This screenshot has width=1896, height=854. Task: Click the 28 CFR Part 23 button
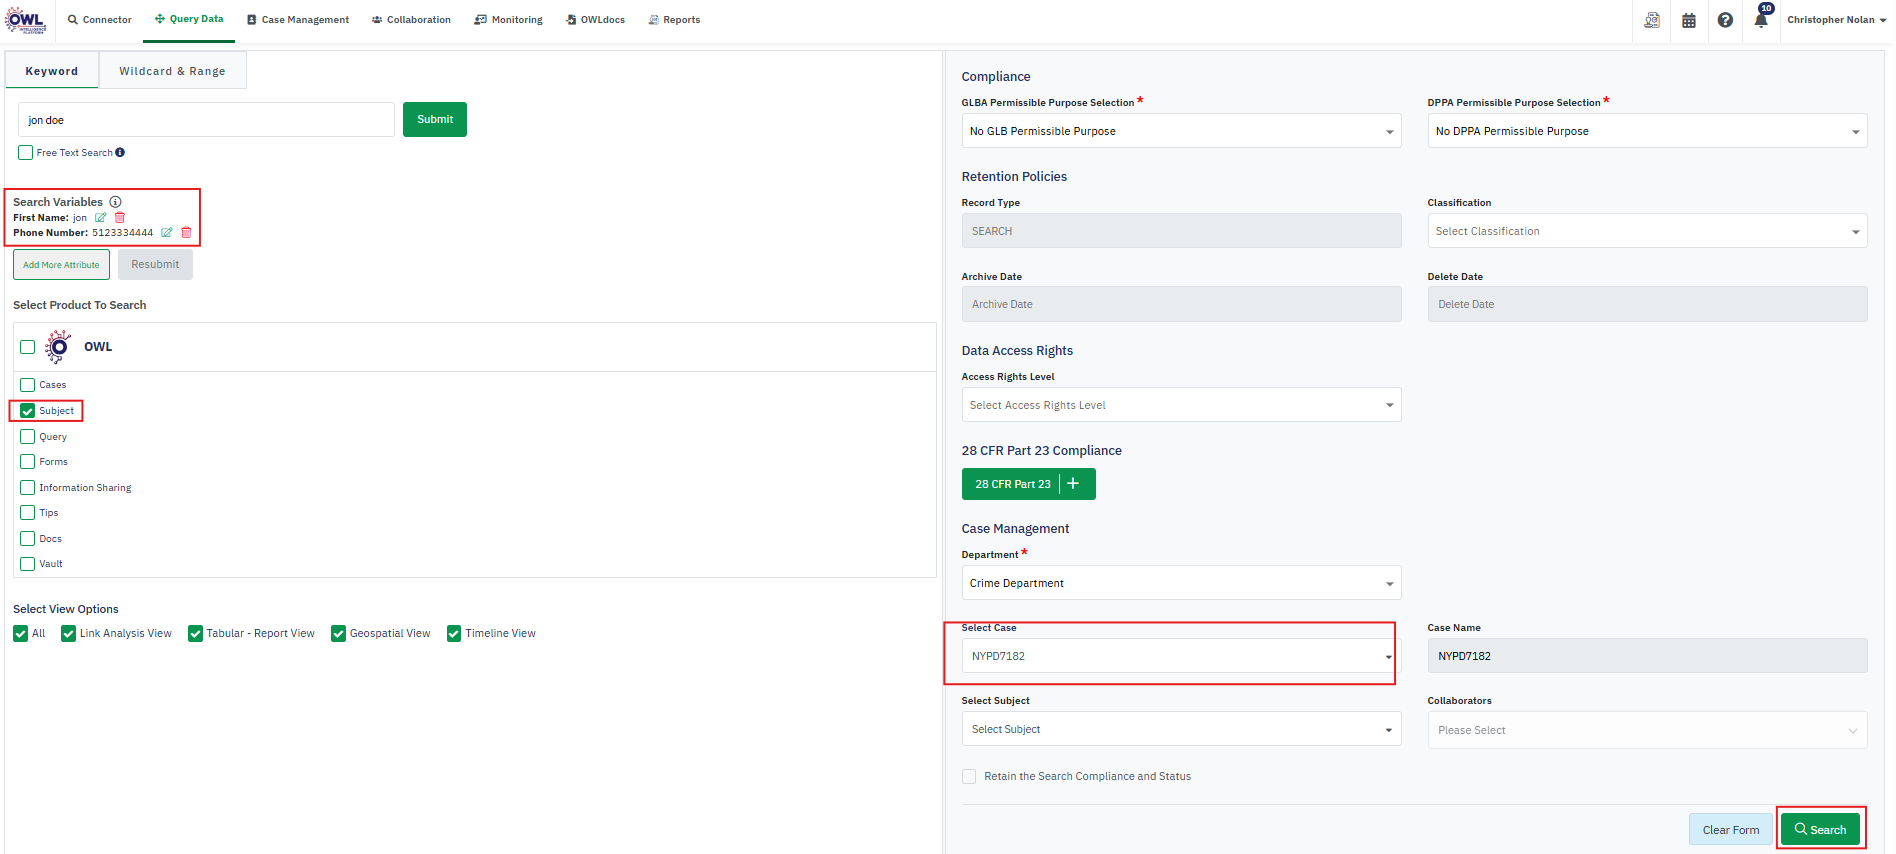[x=1012, y=484]
